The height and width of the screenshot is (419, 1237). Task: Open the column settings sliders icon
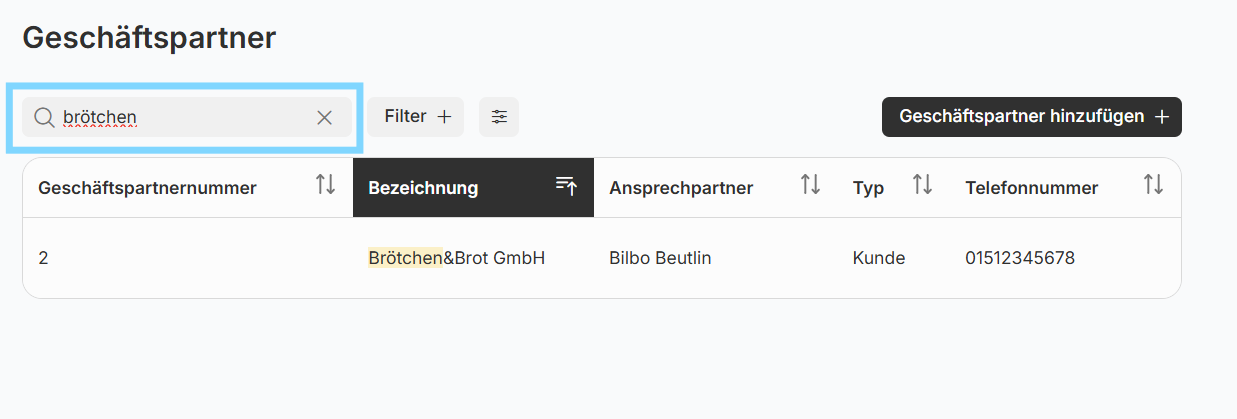tap(499, 117)
